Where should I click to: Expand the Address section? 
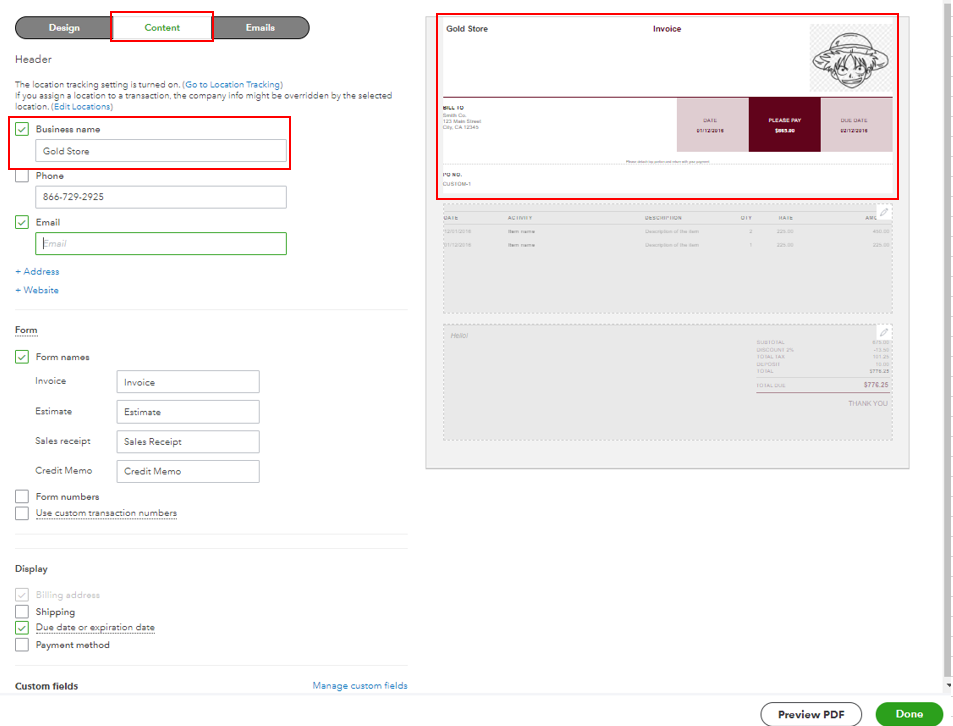pyautogui.click(x=37, y=271)
